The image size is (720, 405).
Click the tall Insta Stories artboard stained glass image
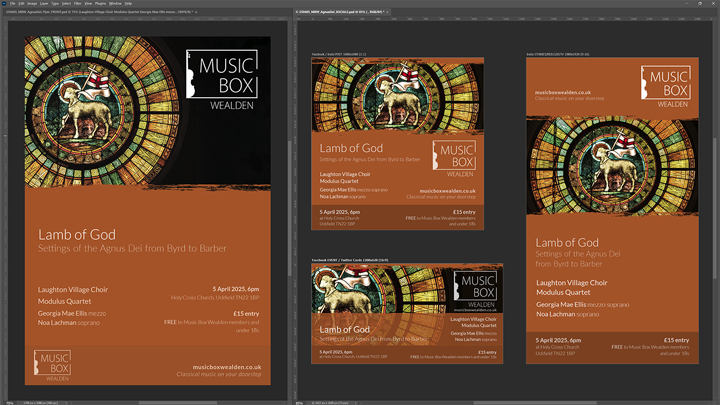(x=613, y=166)
